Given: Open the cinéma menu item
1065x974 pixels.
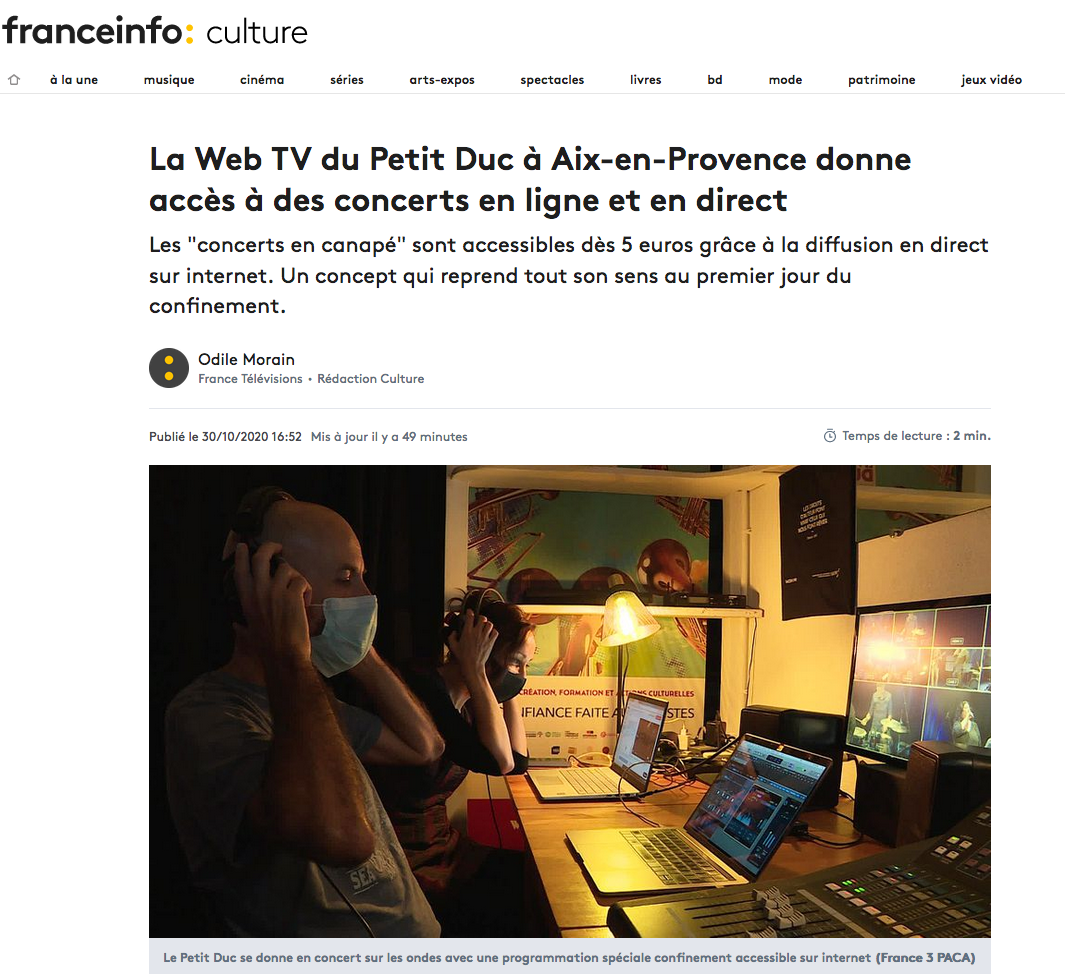Looking at the screenshot, I should tap(262, 79).
